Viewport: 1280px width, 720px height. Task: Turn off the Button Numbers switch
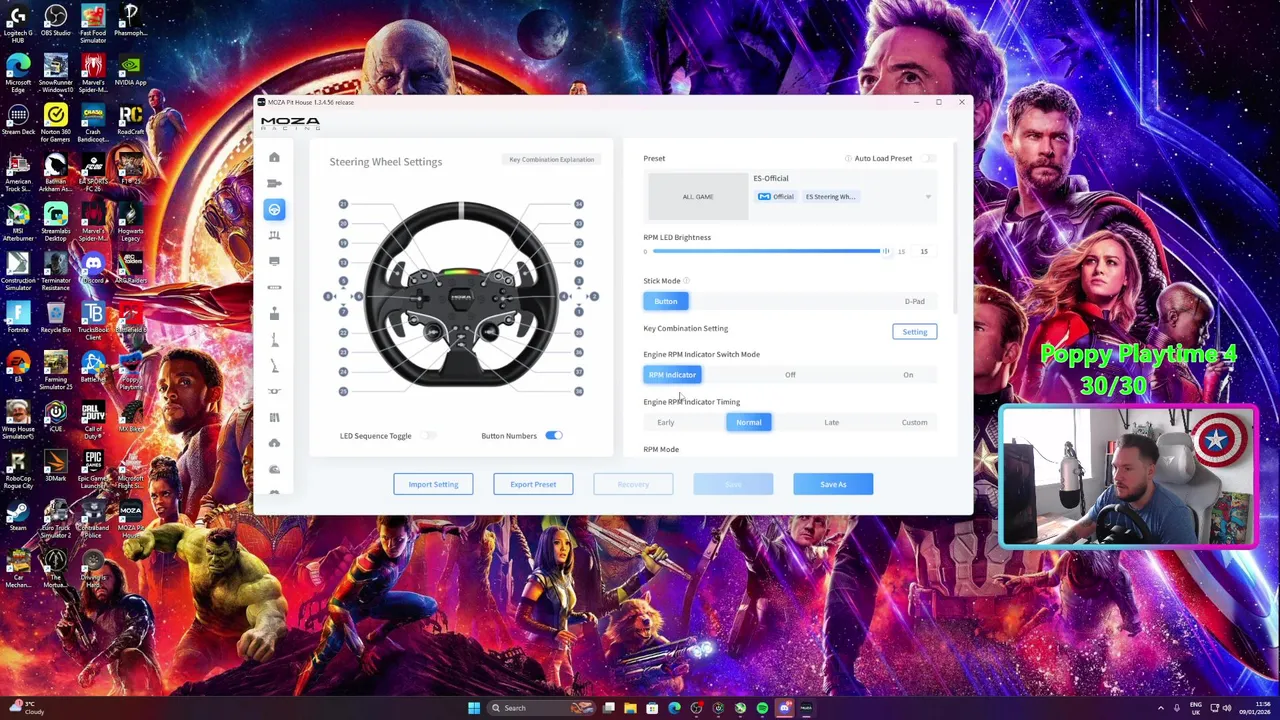click(553, 436)
